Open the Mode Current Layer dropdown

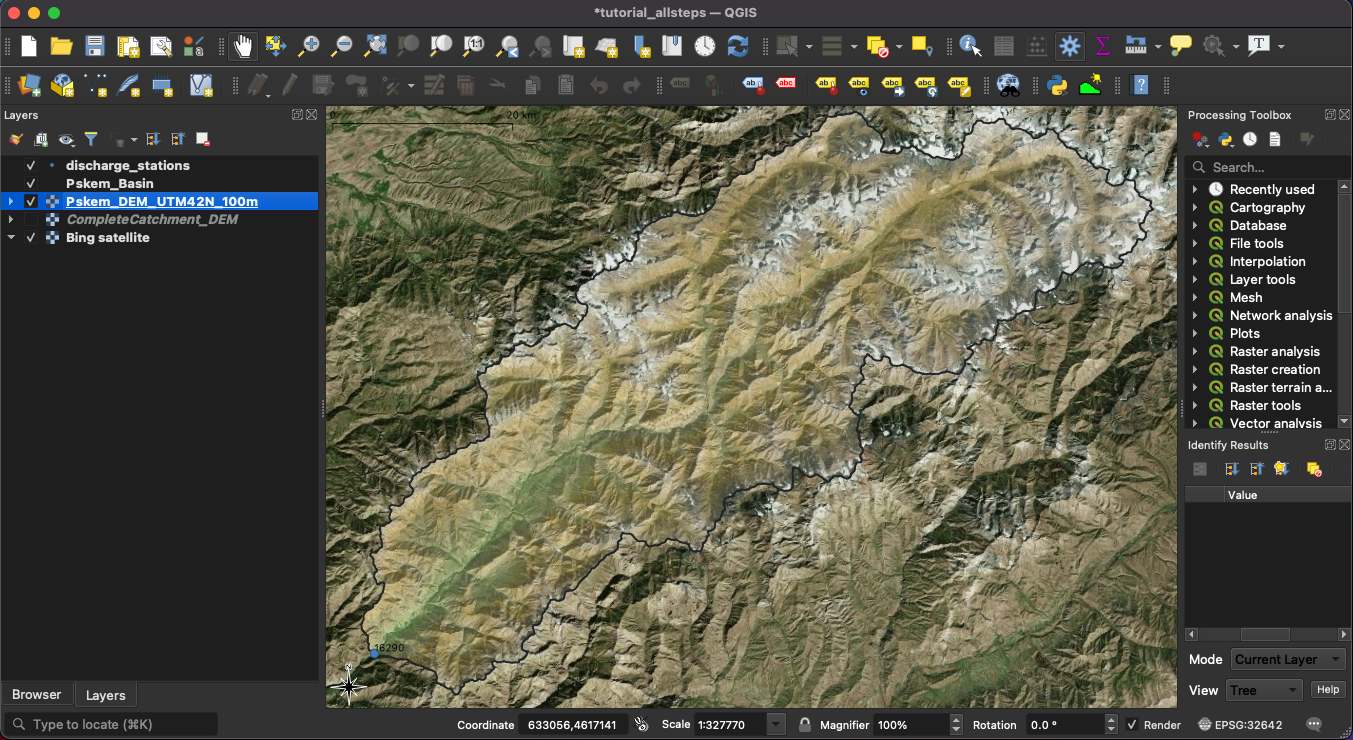coord(1287,660)
